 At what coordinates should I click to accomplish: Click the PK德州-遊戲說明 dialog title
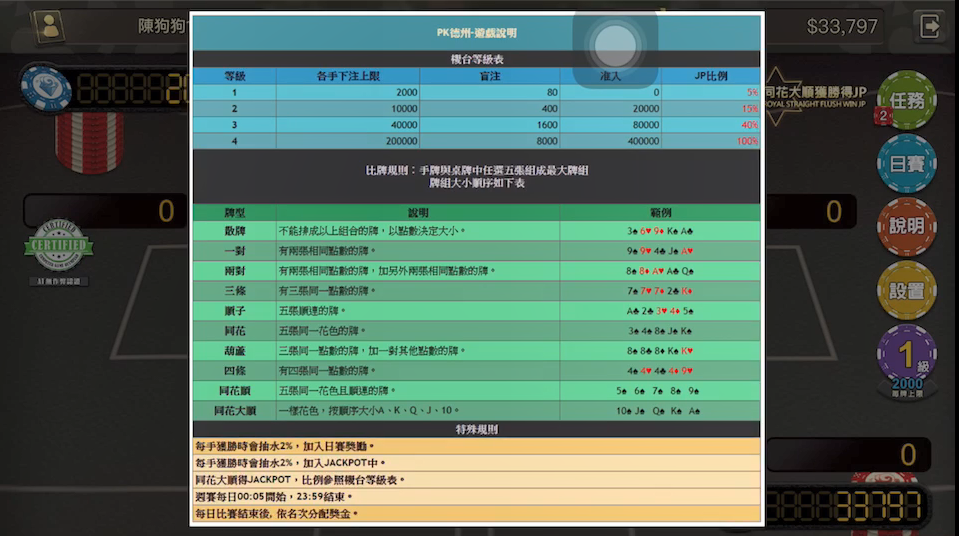(476, 33)
